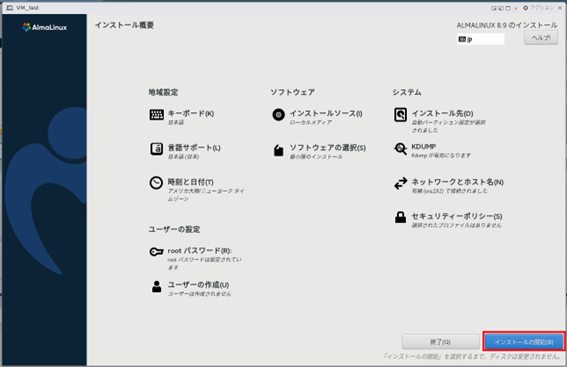Open Installation Destination disk icon
The image size is (567, 367).
coord(400,115)
